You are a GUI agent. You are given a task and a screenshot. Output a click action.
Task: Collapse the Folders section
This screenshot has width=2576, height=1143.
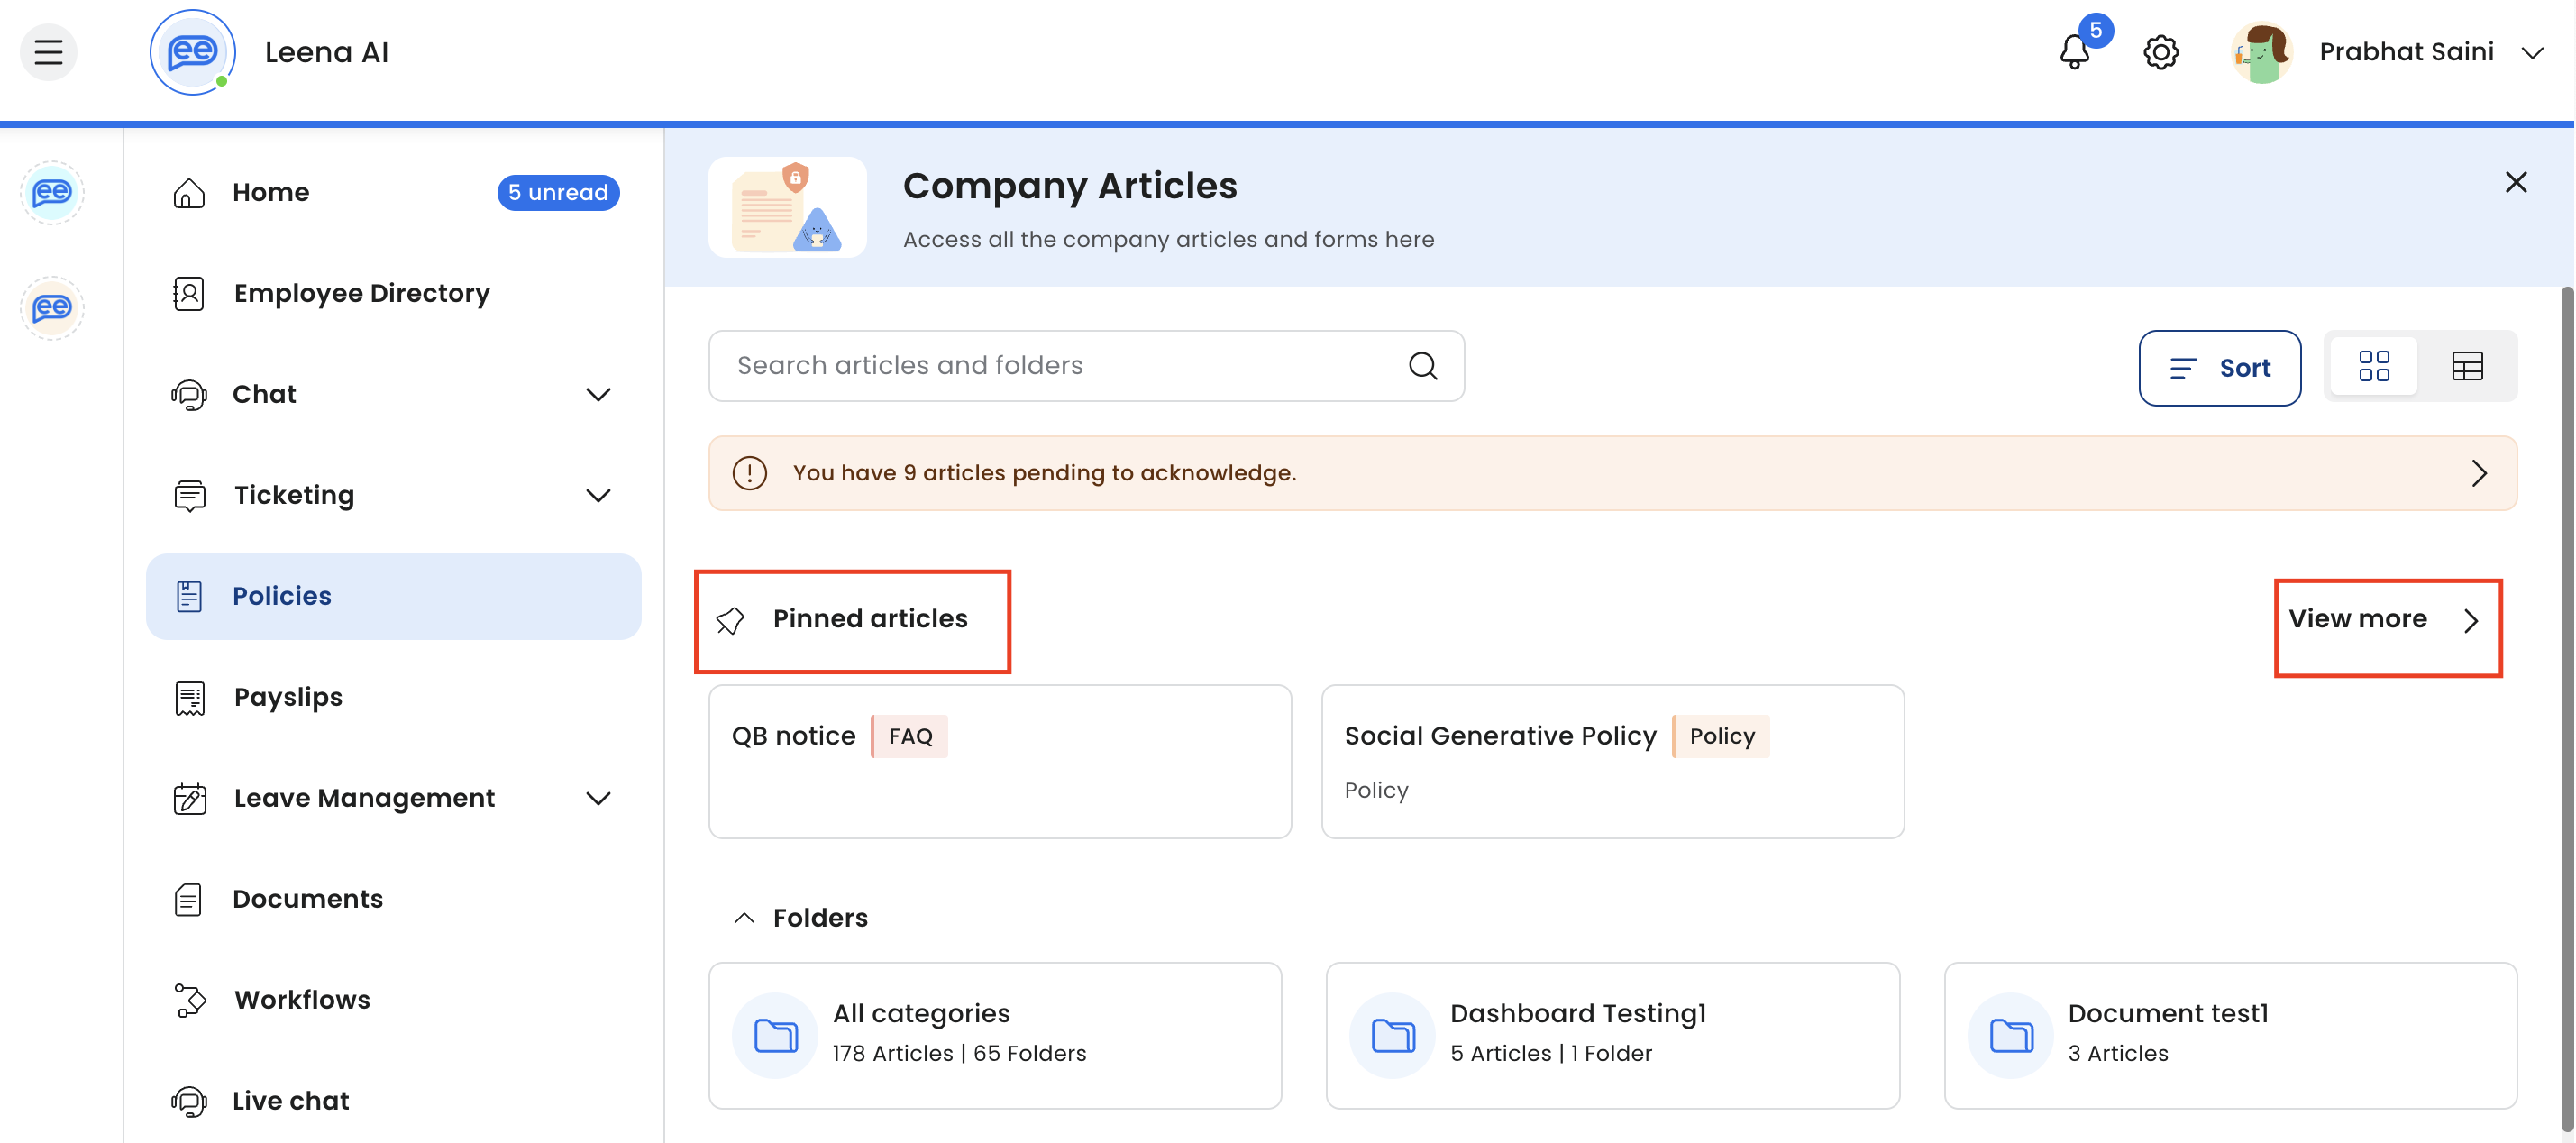coord(744,918)
